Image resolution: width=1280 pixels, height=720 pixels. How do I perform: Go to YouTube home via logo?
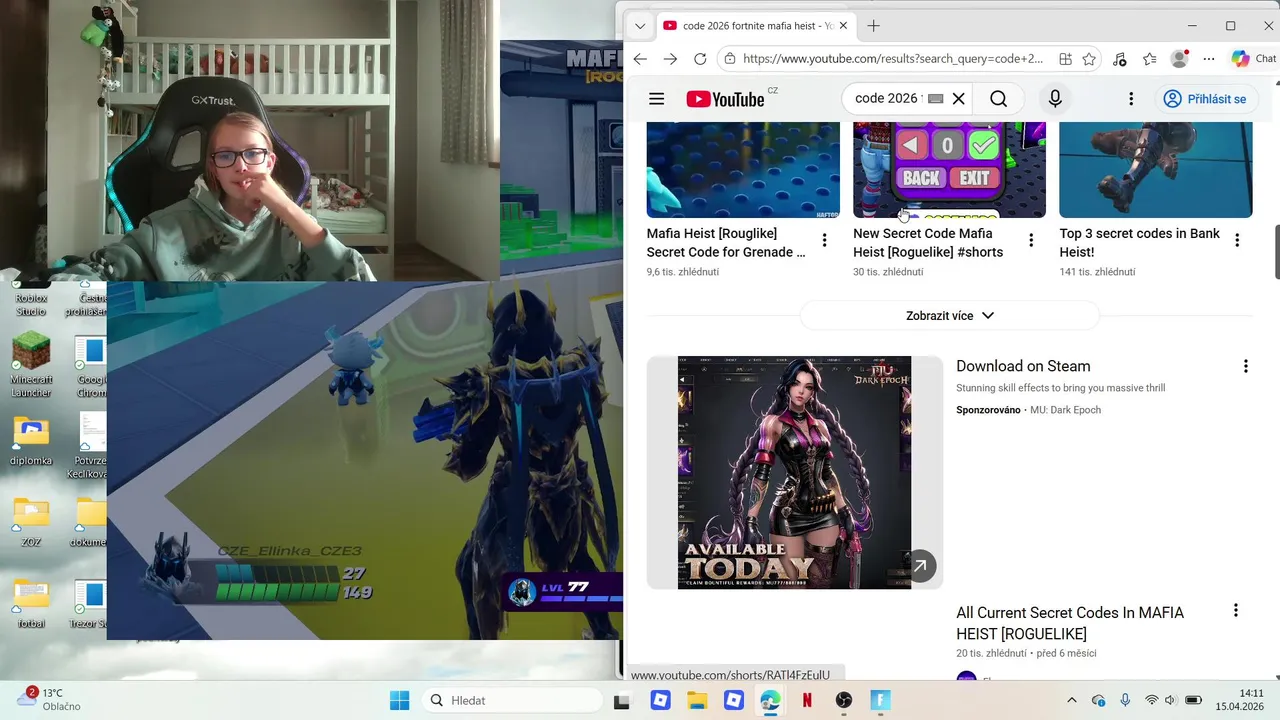tap(725, 99)
